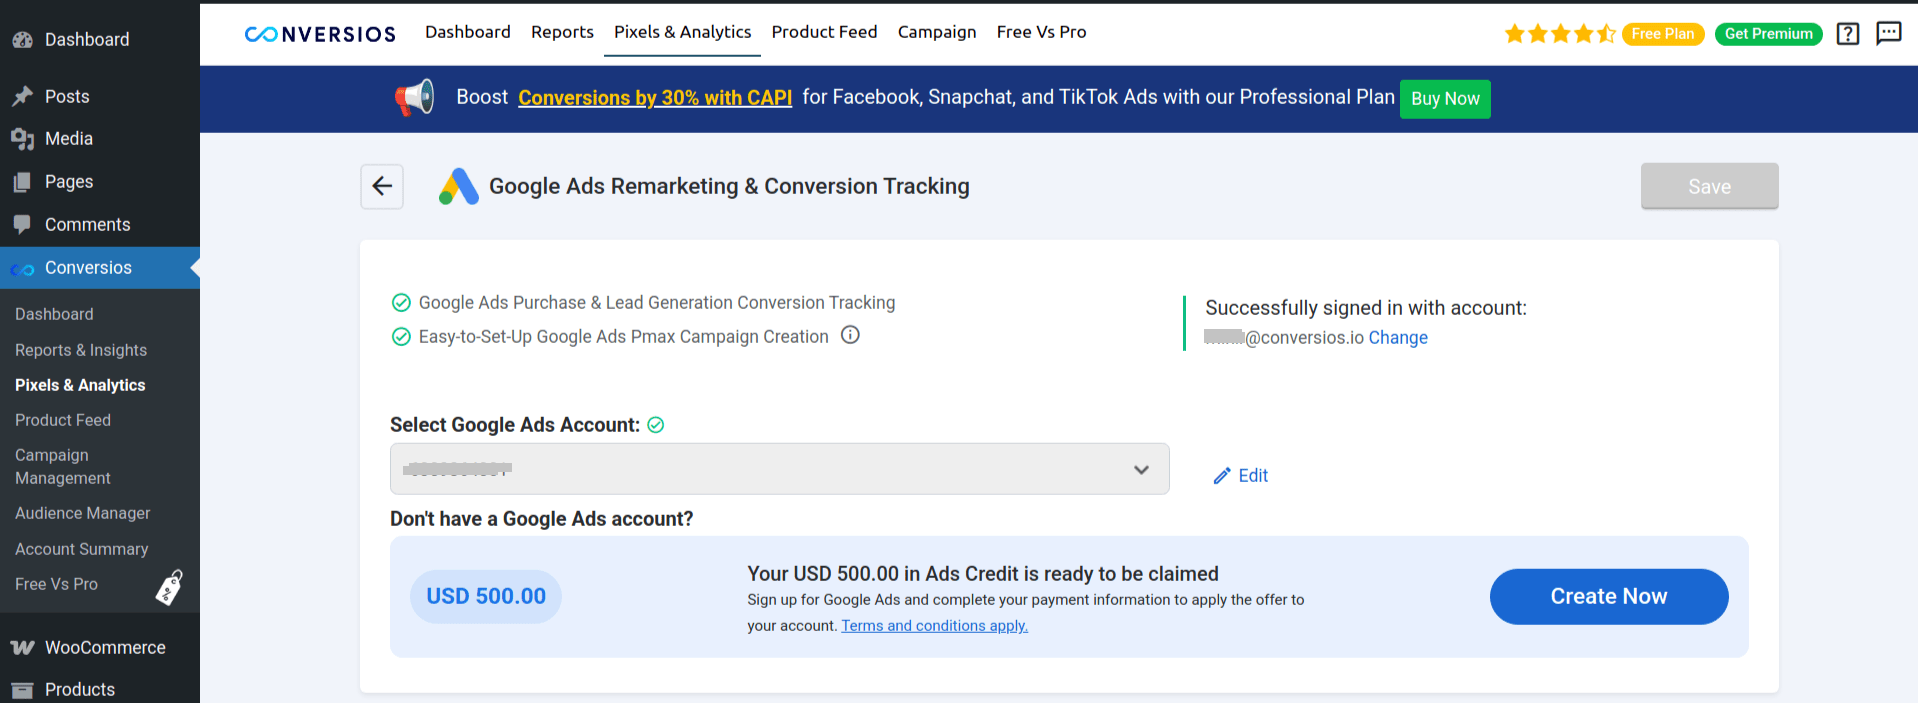1918x703 pixels.
Task: Click the Get Premium button
Action: (x=1769, y=34)
